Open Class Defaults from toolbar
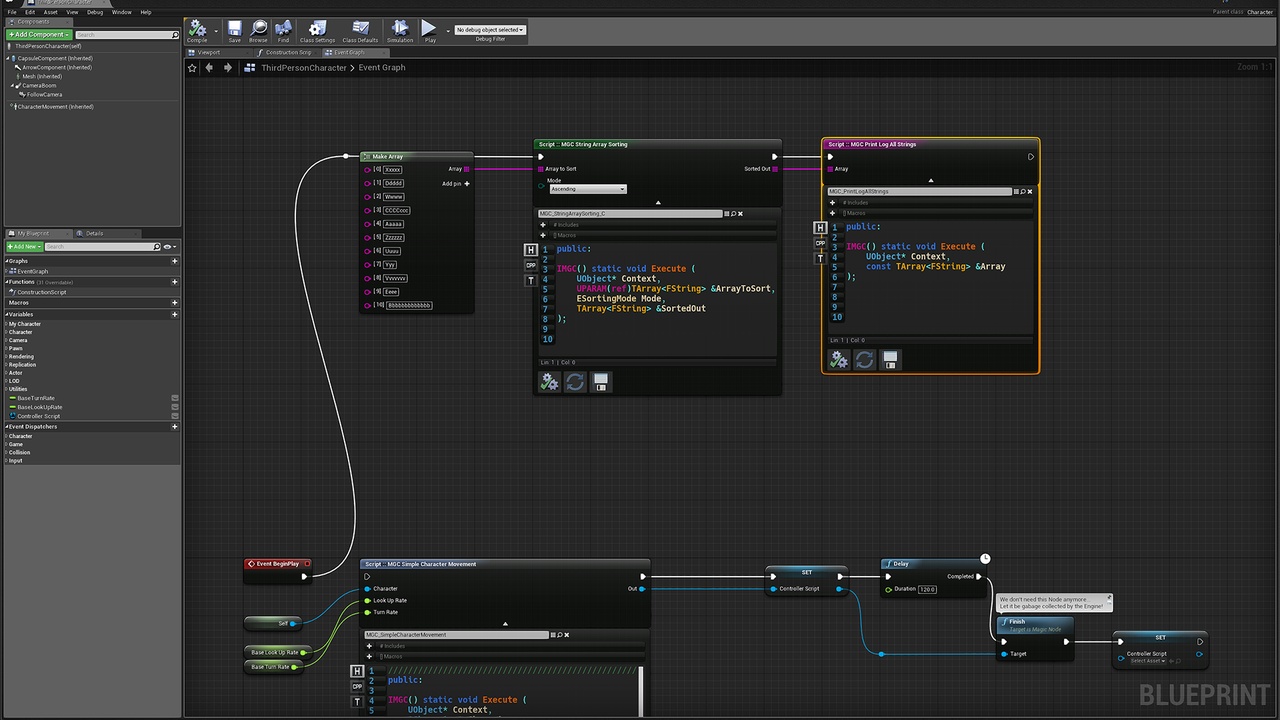The image size is (1280, 720). [360, 30]
